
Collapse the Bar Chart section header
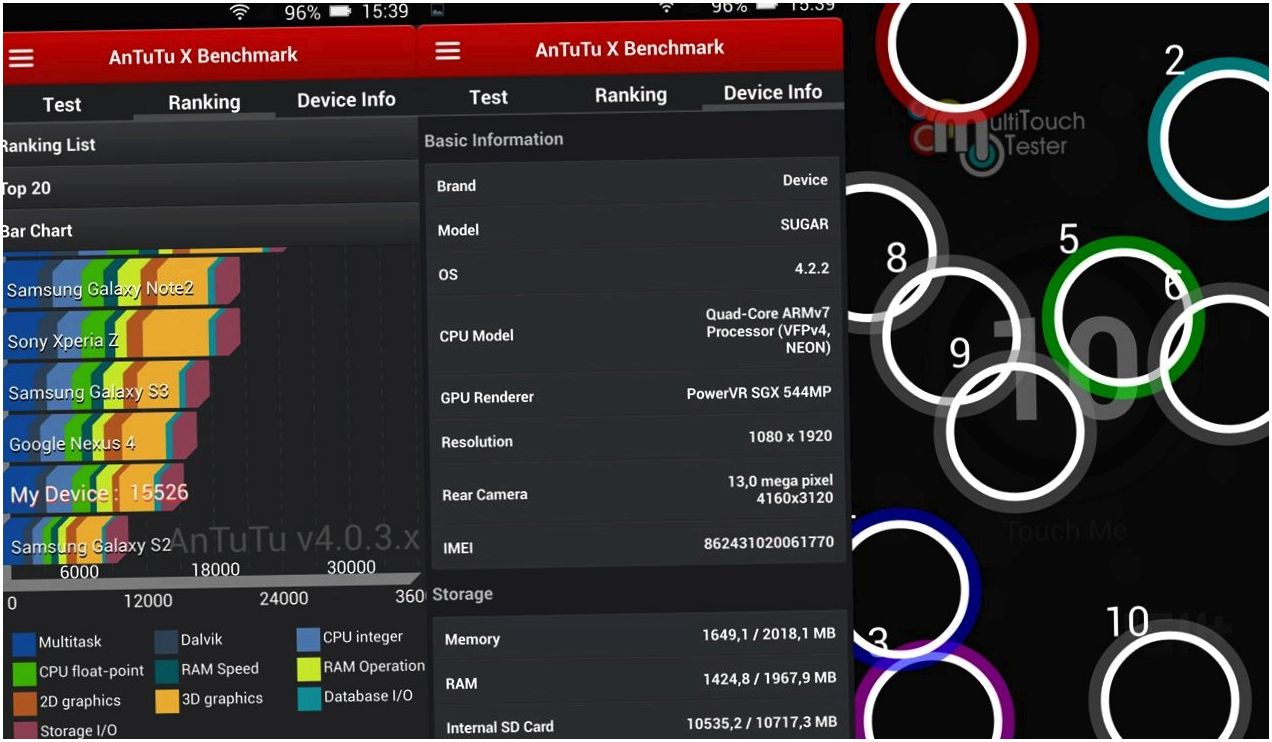click(210, 229)
